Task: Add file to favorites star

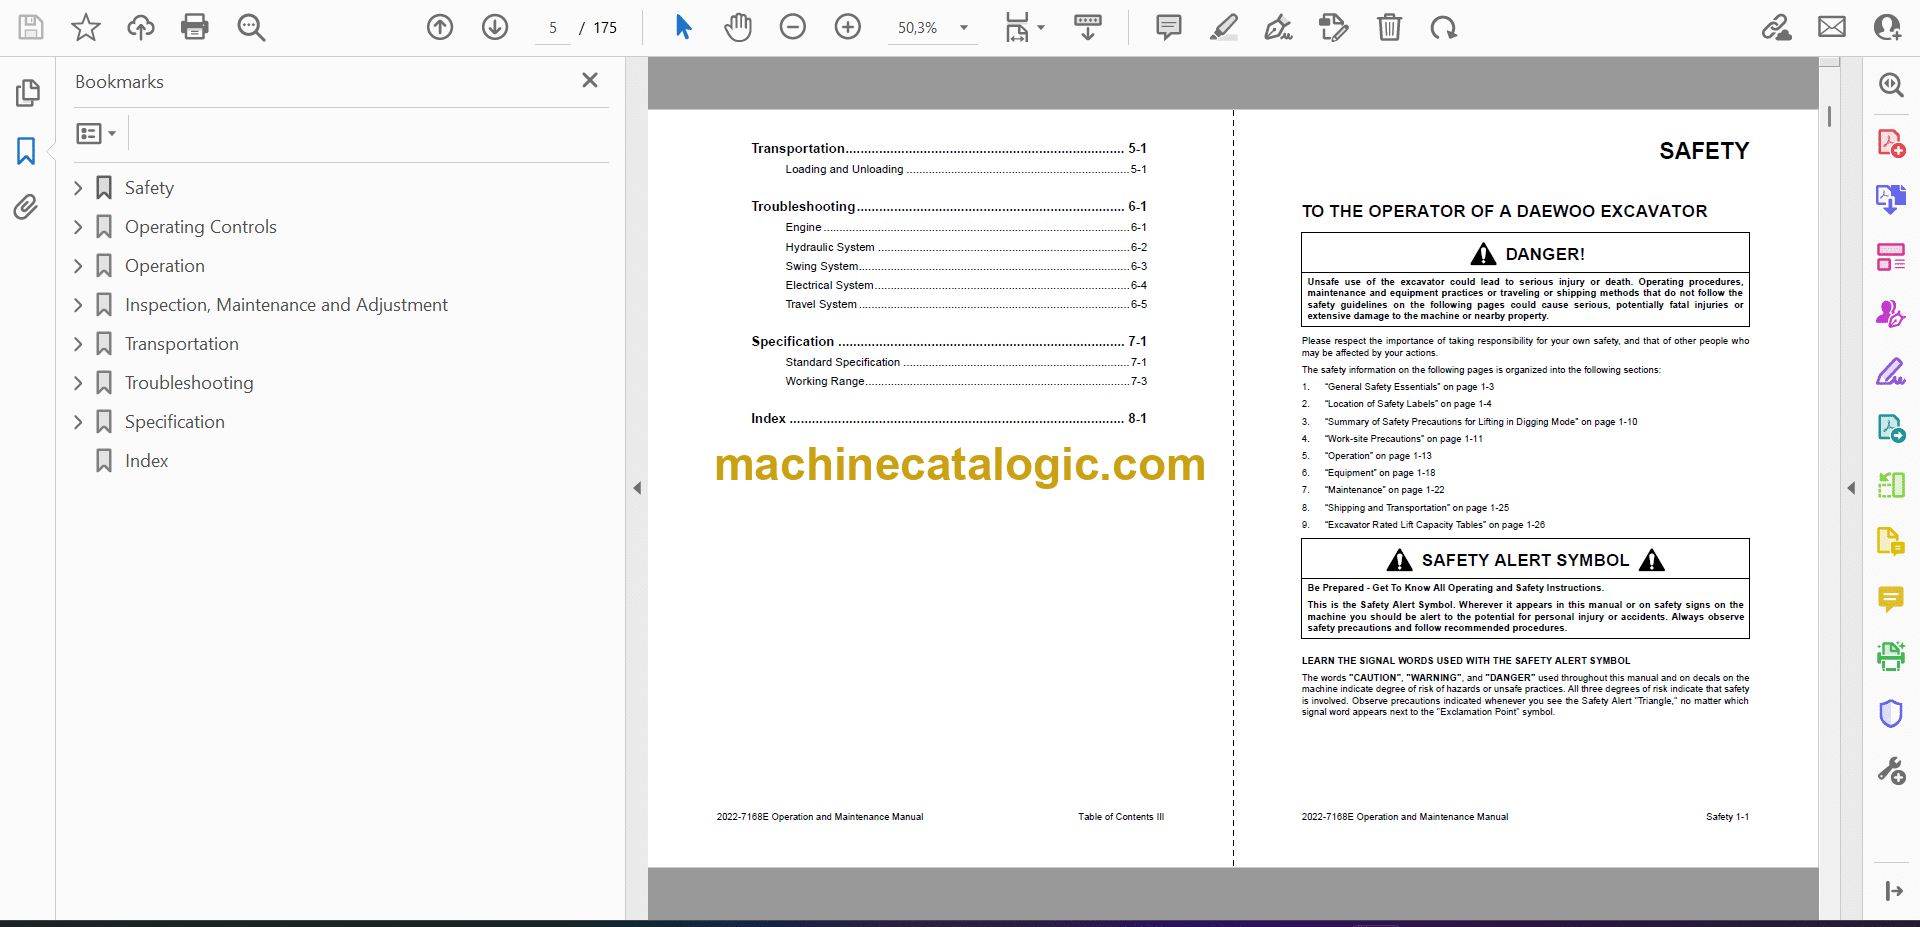Action: pos(86,27)
